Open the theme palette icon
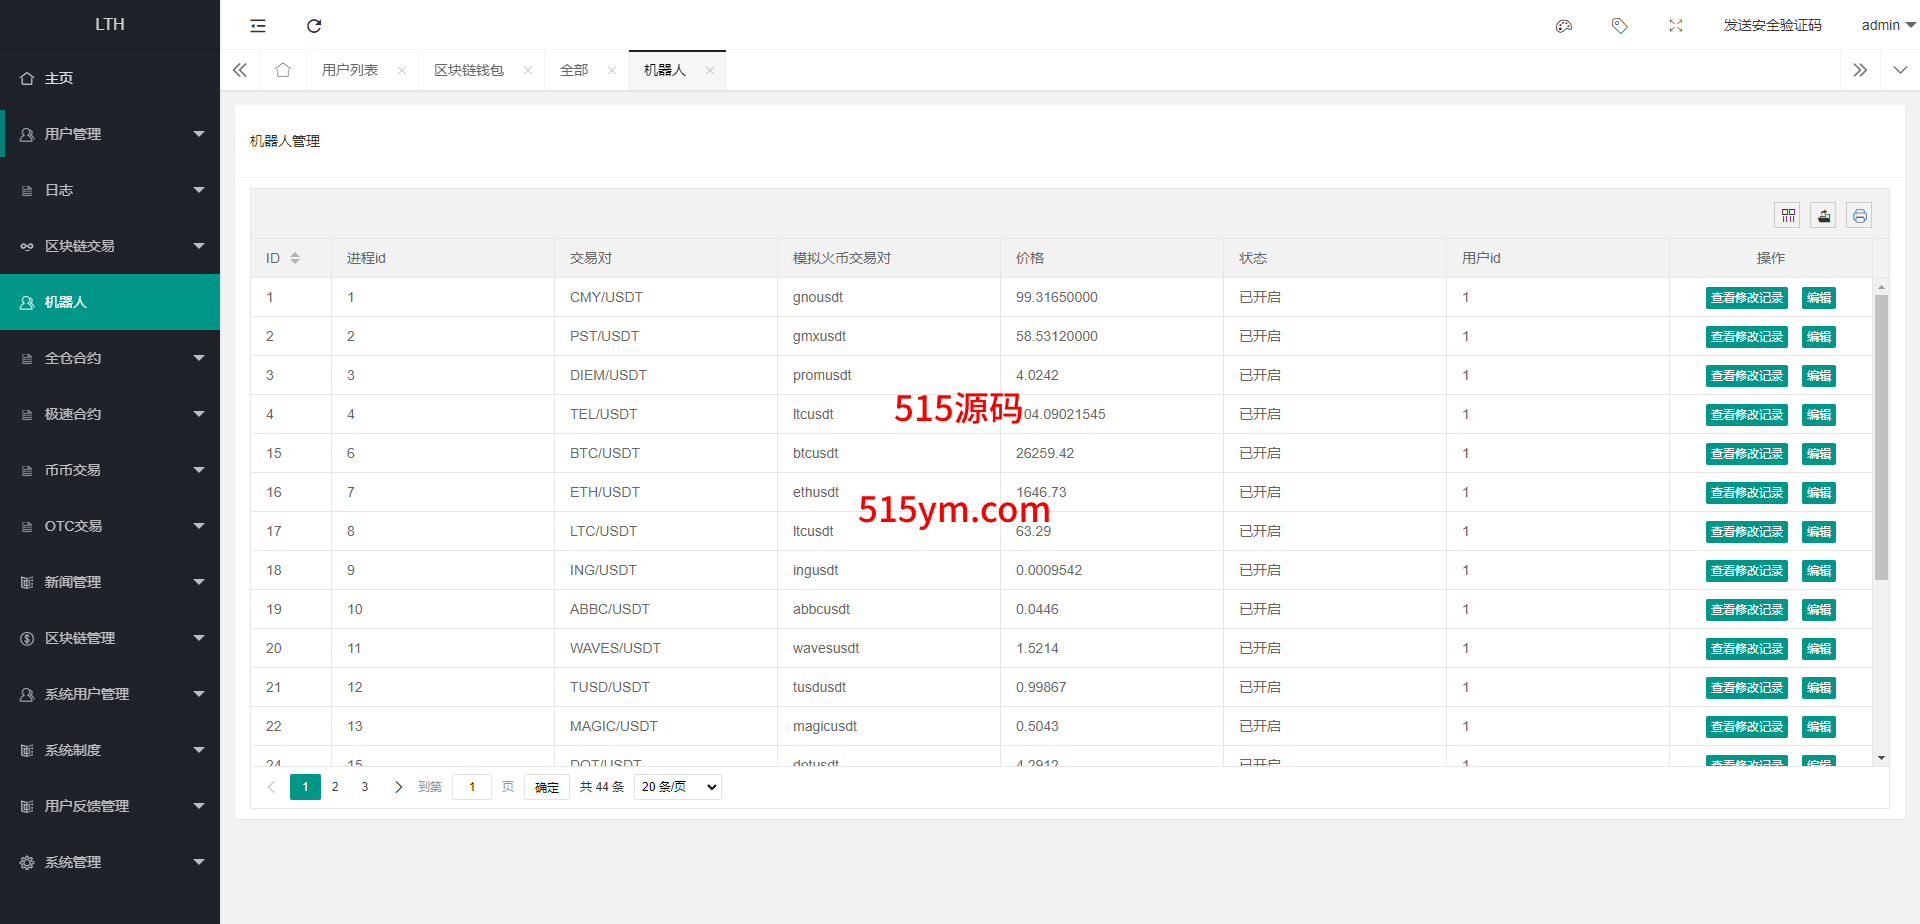 (x=1564, y=26)
